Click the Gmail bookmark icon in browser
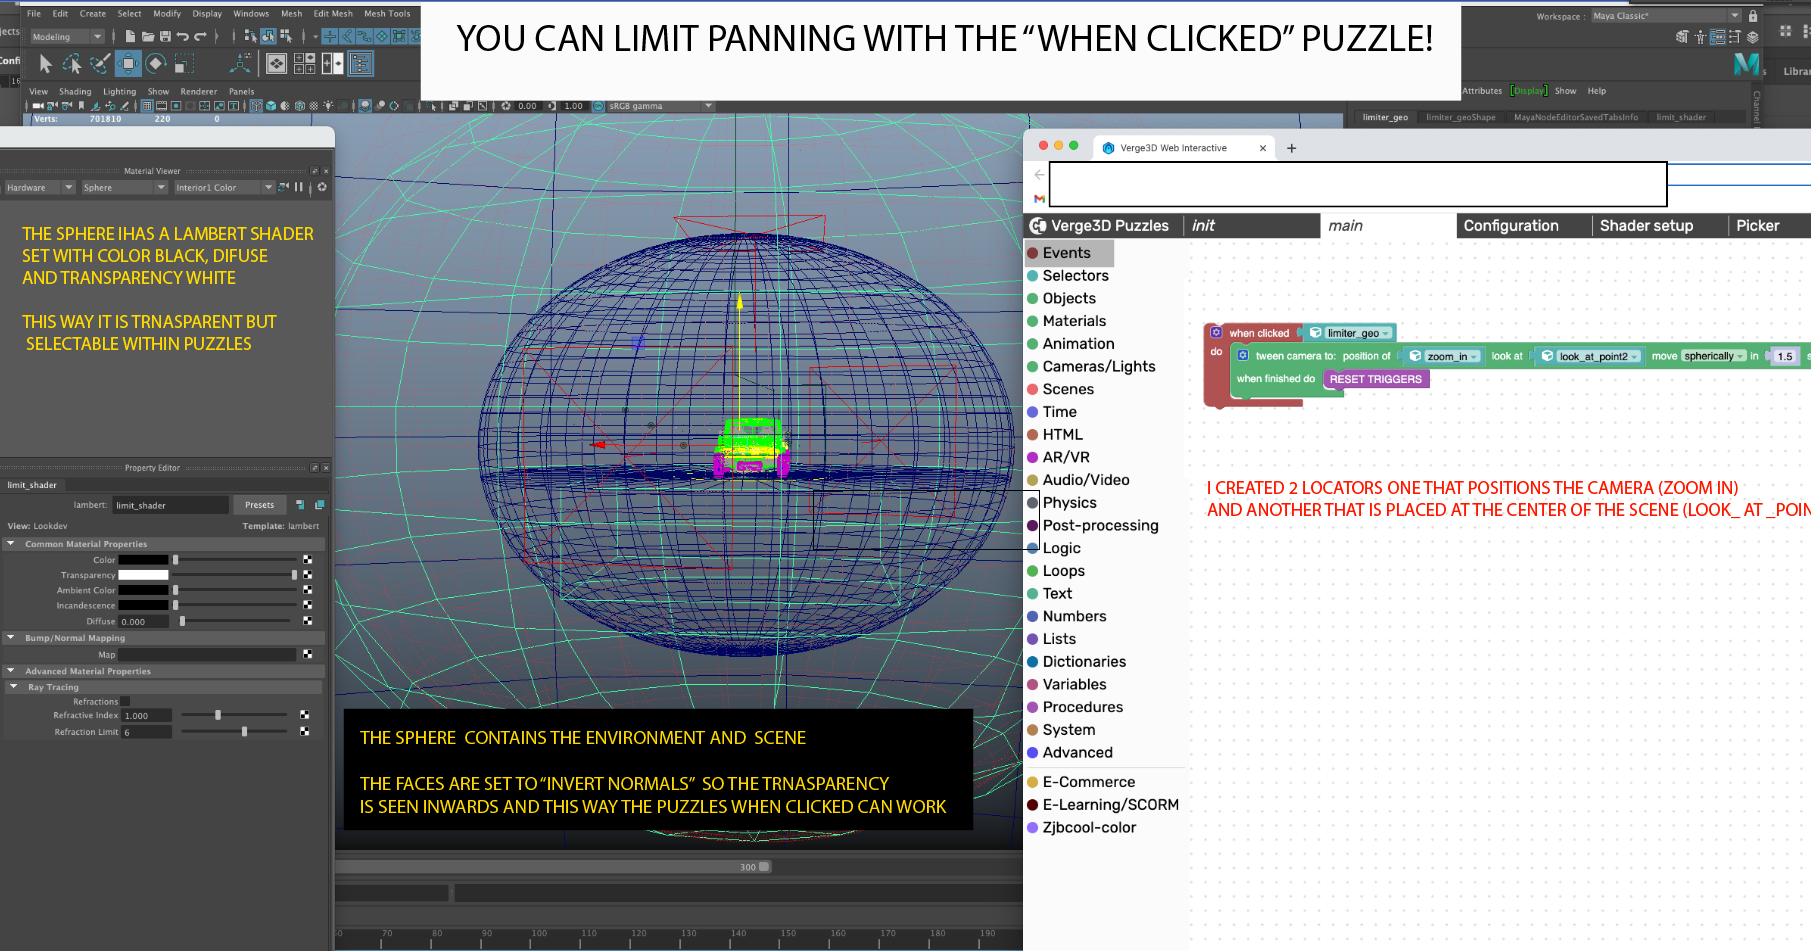This screenshot has height=951, width=1811. [x=1039, y=198]
